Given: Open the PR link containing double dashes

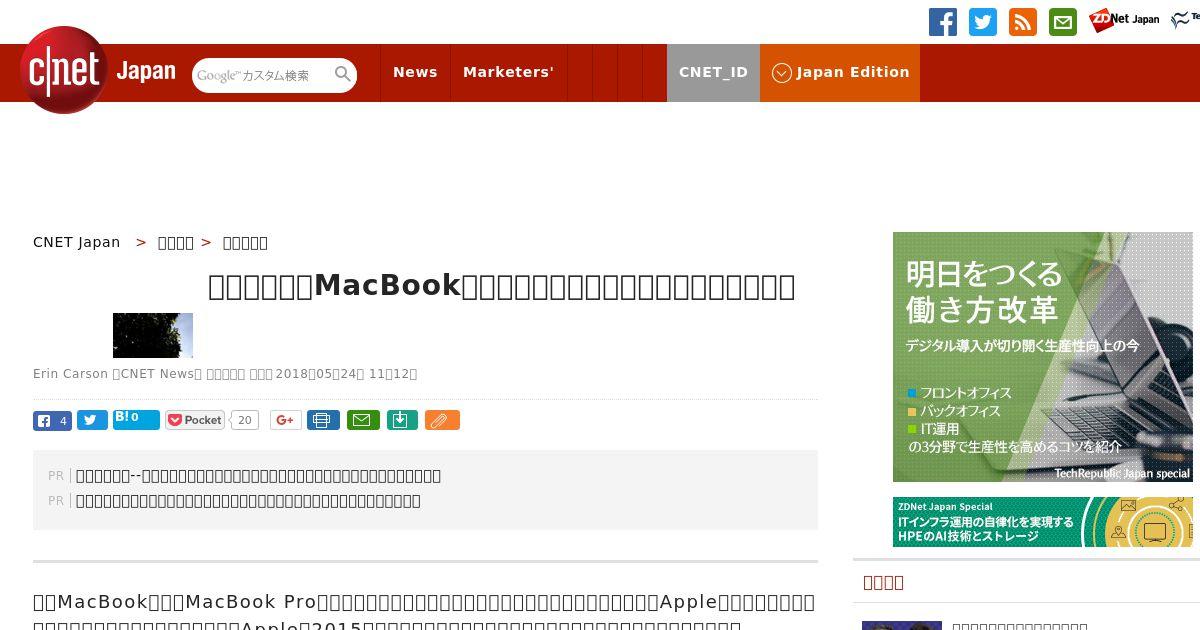Looking at the screenshot, I should tap(258, 476).
